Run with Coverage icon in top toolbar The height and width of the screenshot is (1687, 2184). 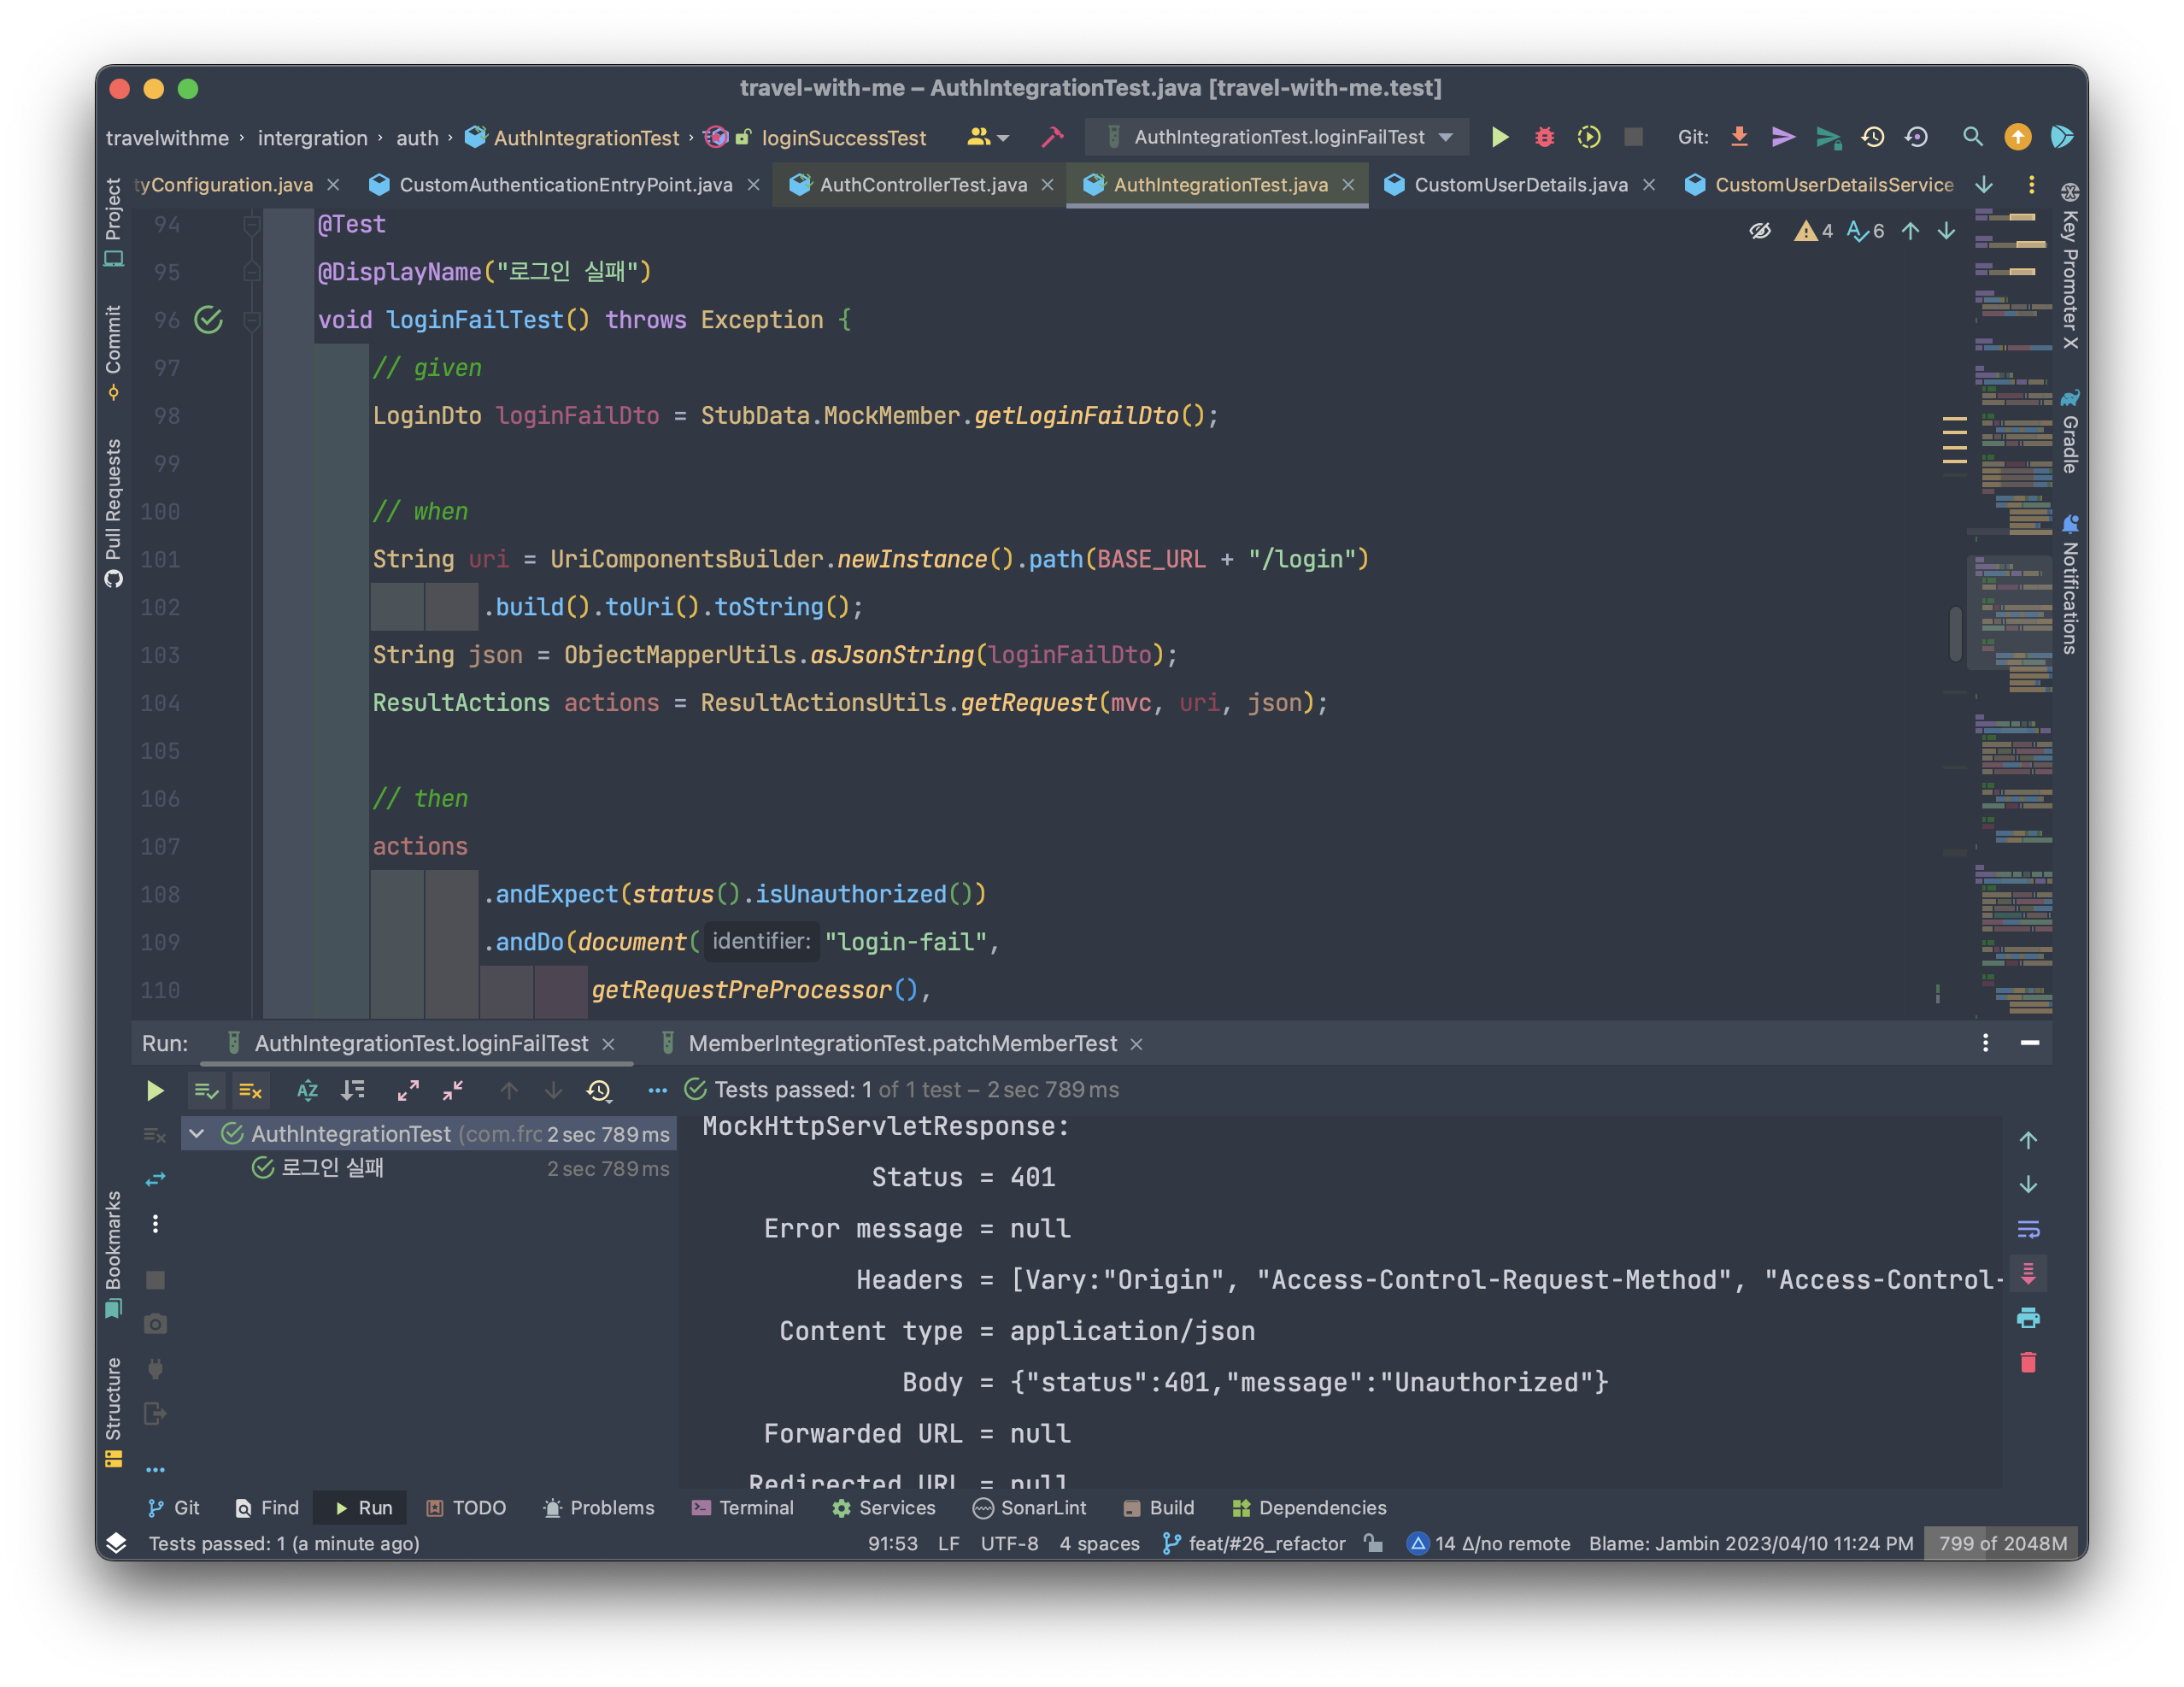1588,137
